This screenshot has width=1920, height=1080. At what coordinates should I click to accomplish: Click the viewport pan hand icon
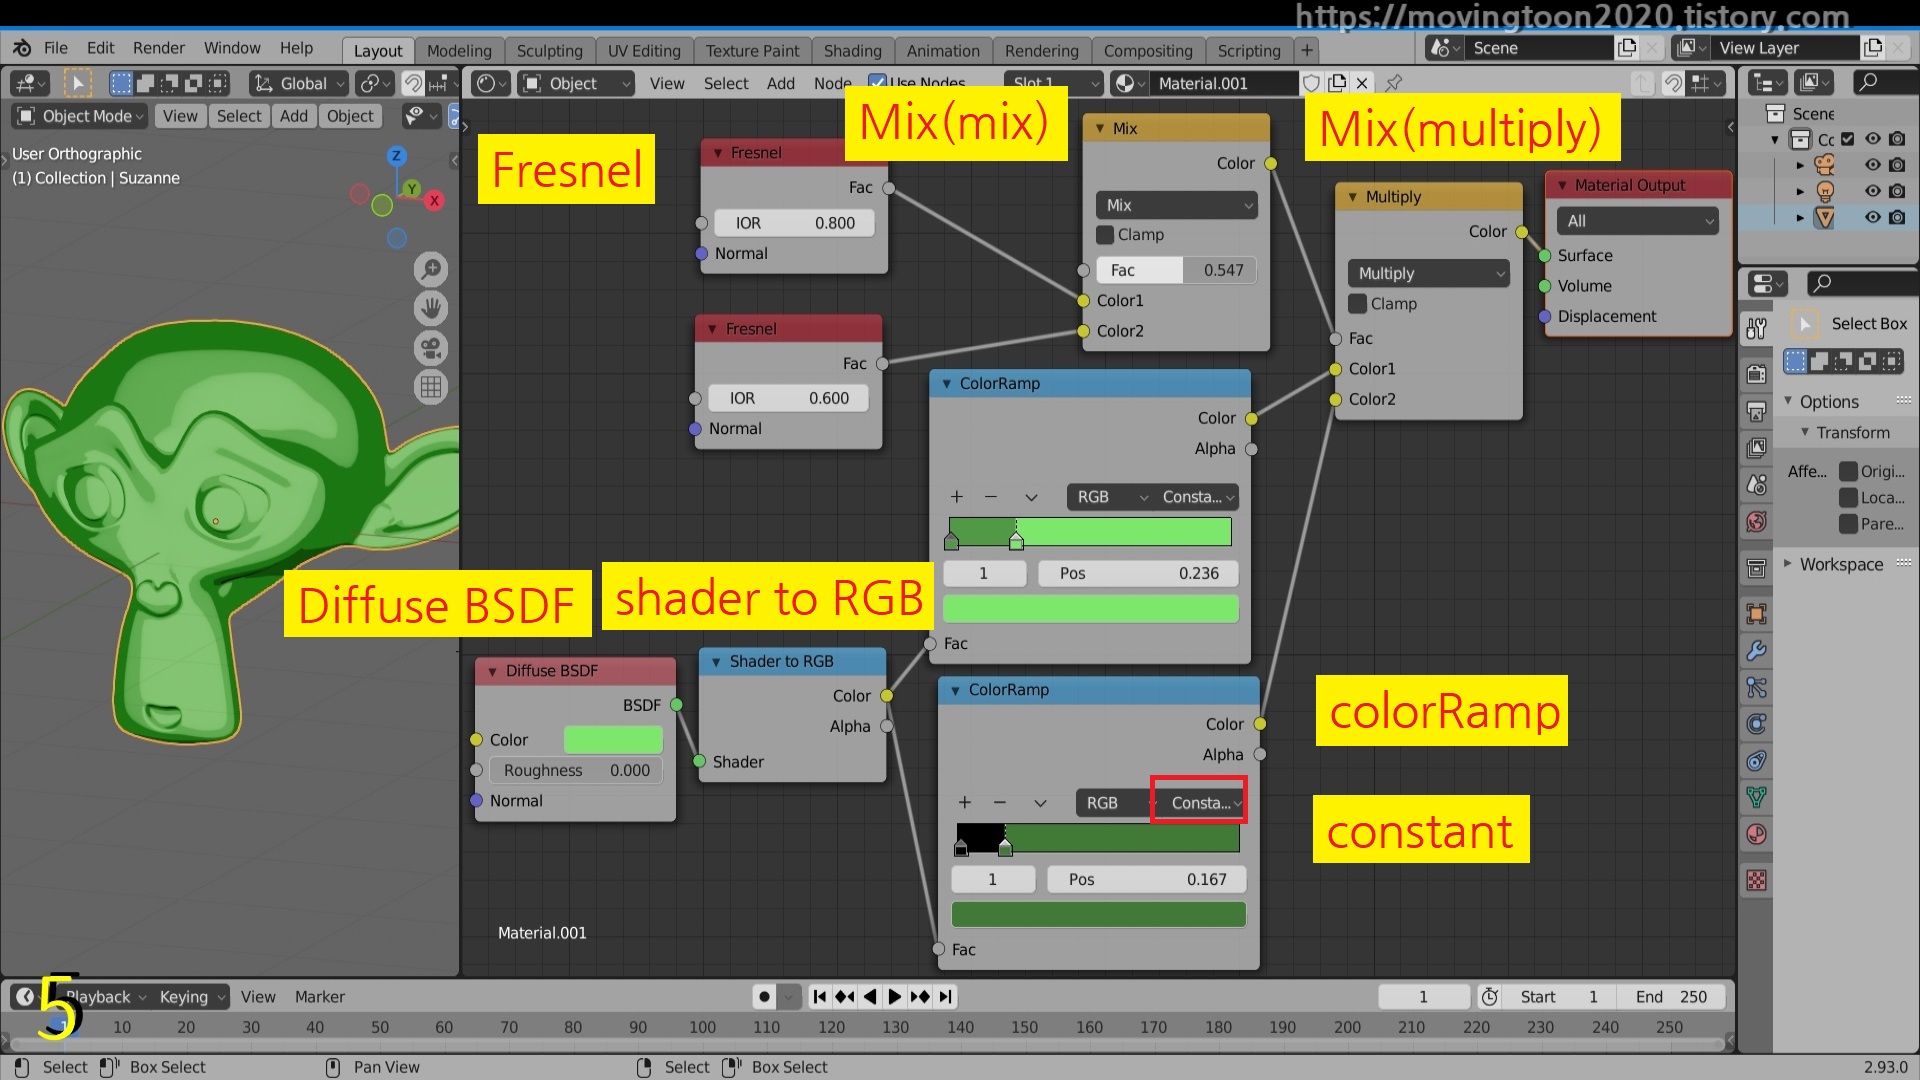[431, 308]
